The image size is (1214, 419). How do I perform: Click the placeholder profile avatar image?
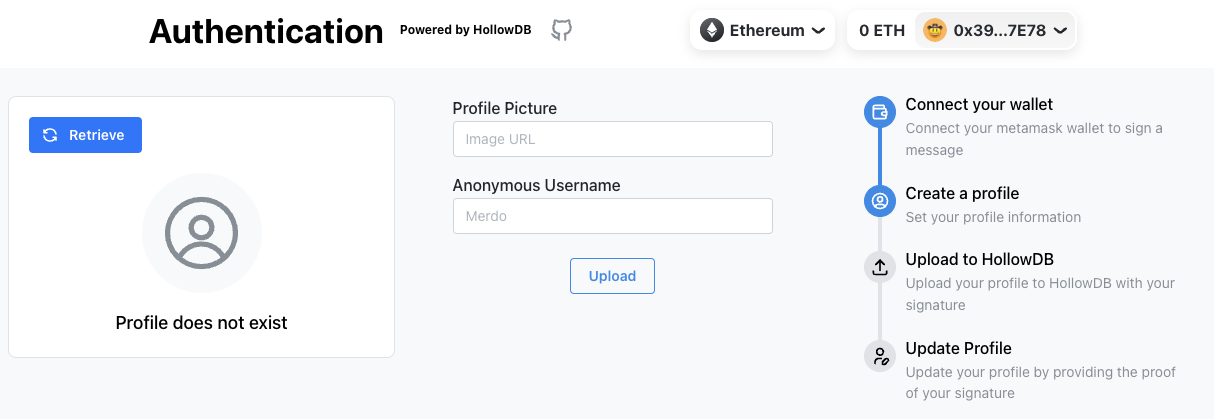click(202, 233)
